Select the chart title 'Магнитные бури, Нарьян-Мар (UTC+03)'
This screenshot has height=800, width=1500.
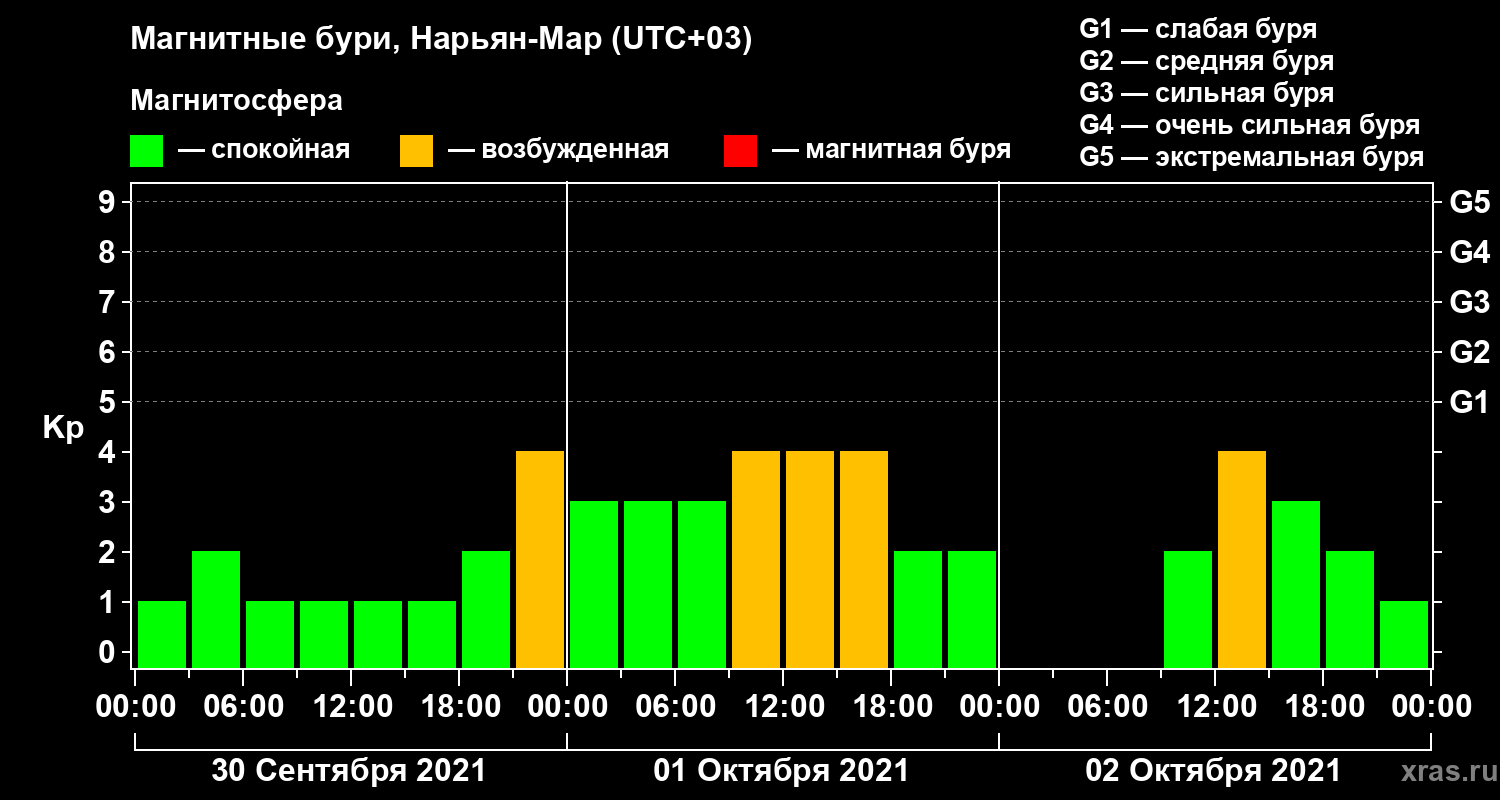point(441,40)
